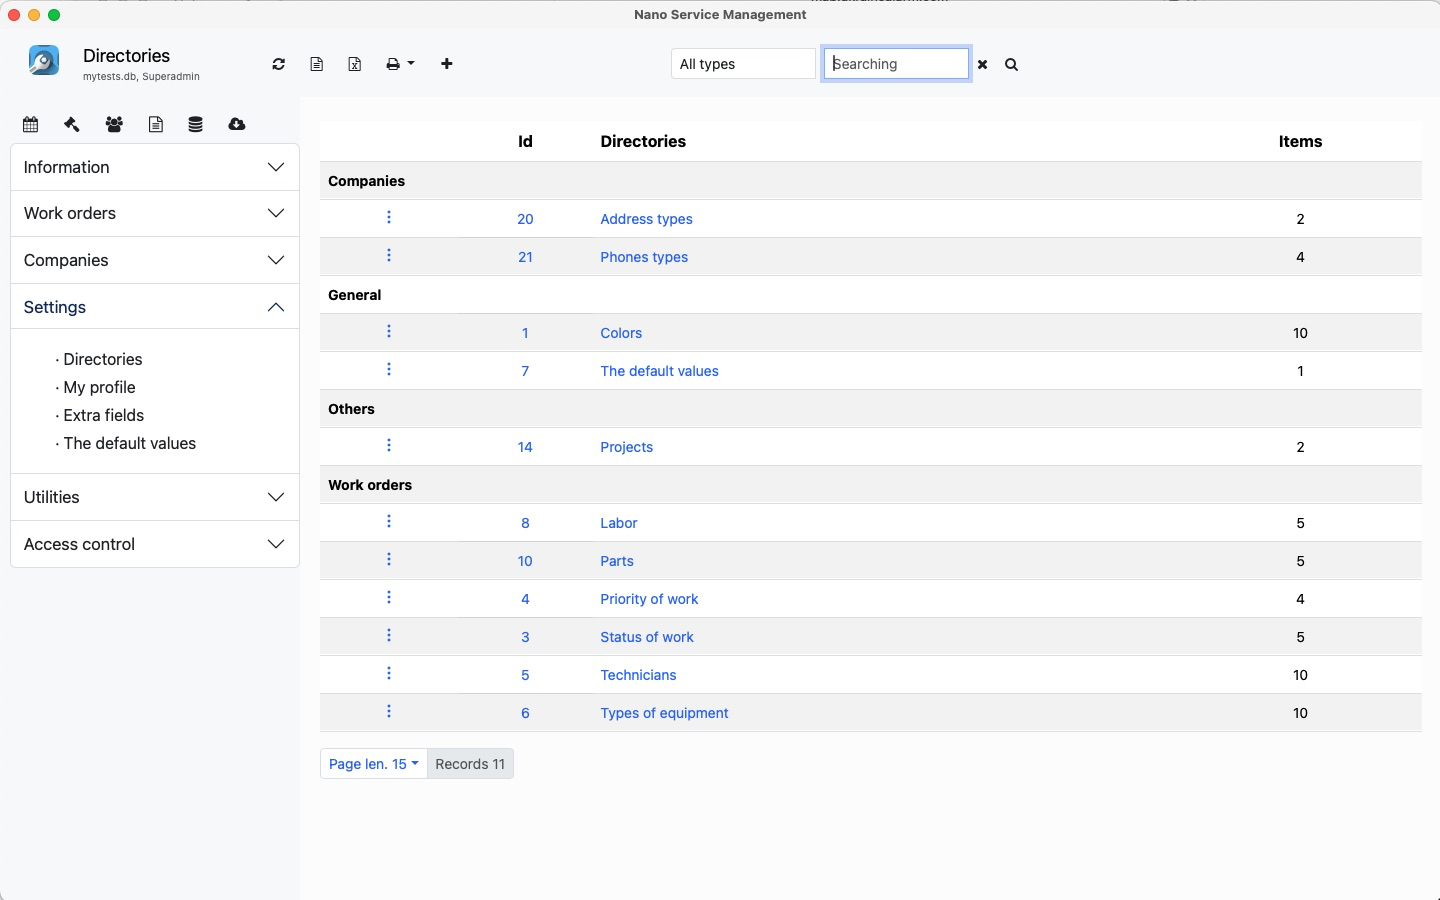Clear the search with the X icon
The width and height of the screenshot is (1440, 900).
(x=983, y=64)
